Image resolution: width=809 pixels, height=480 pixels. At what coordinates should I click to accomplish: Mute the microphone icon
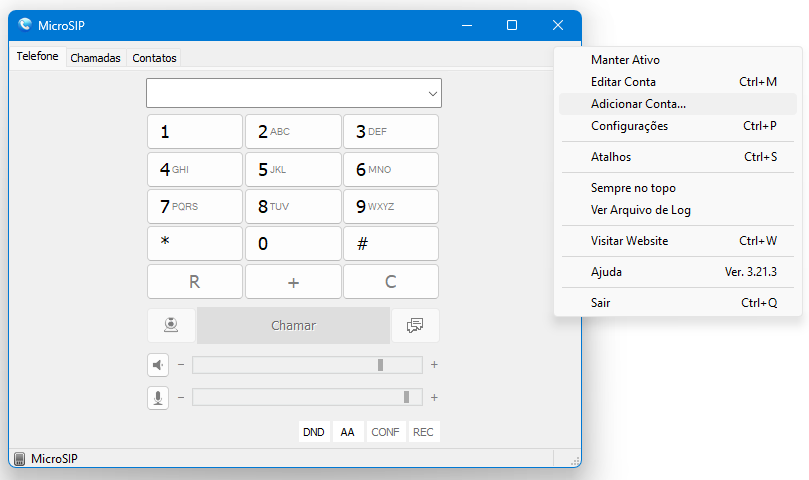tap(158, 398)
